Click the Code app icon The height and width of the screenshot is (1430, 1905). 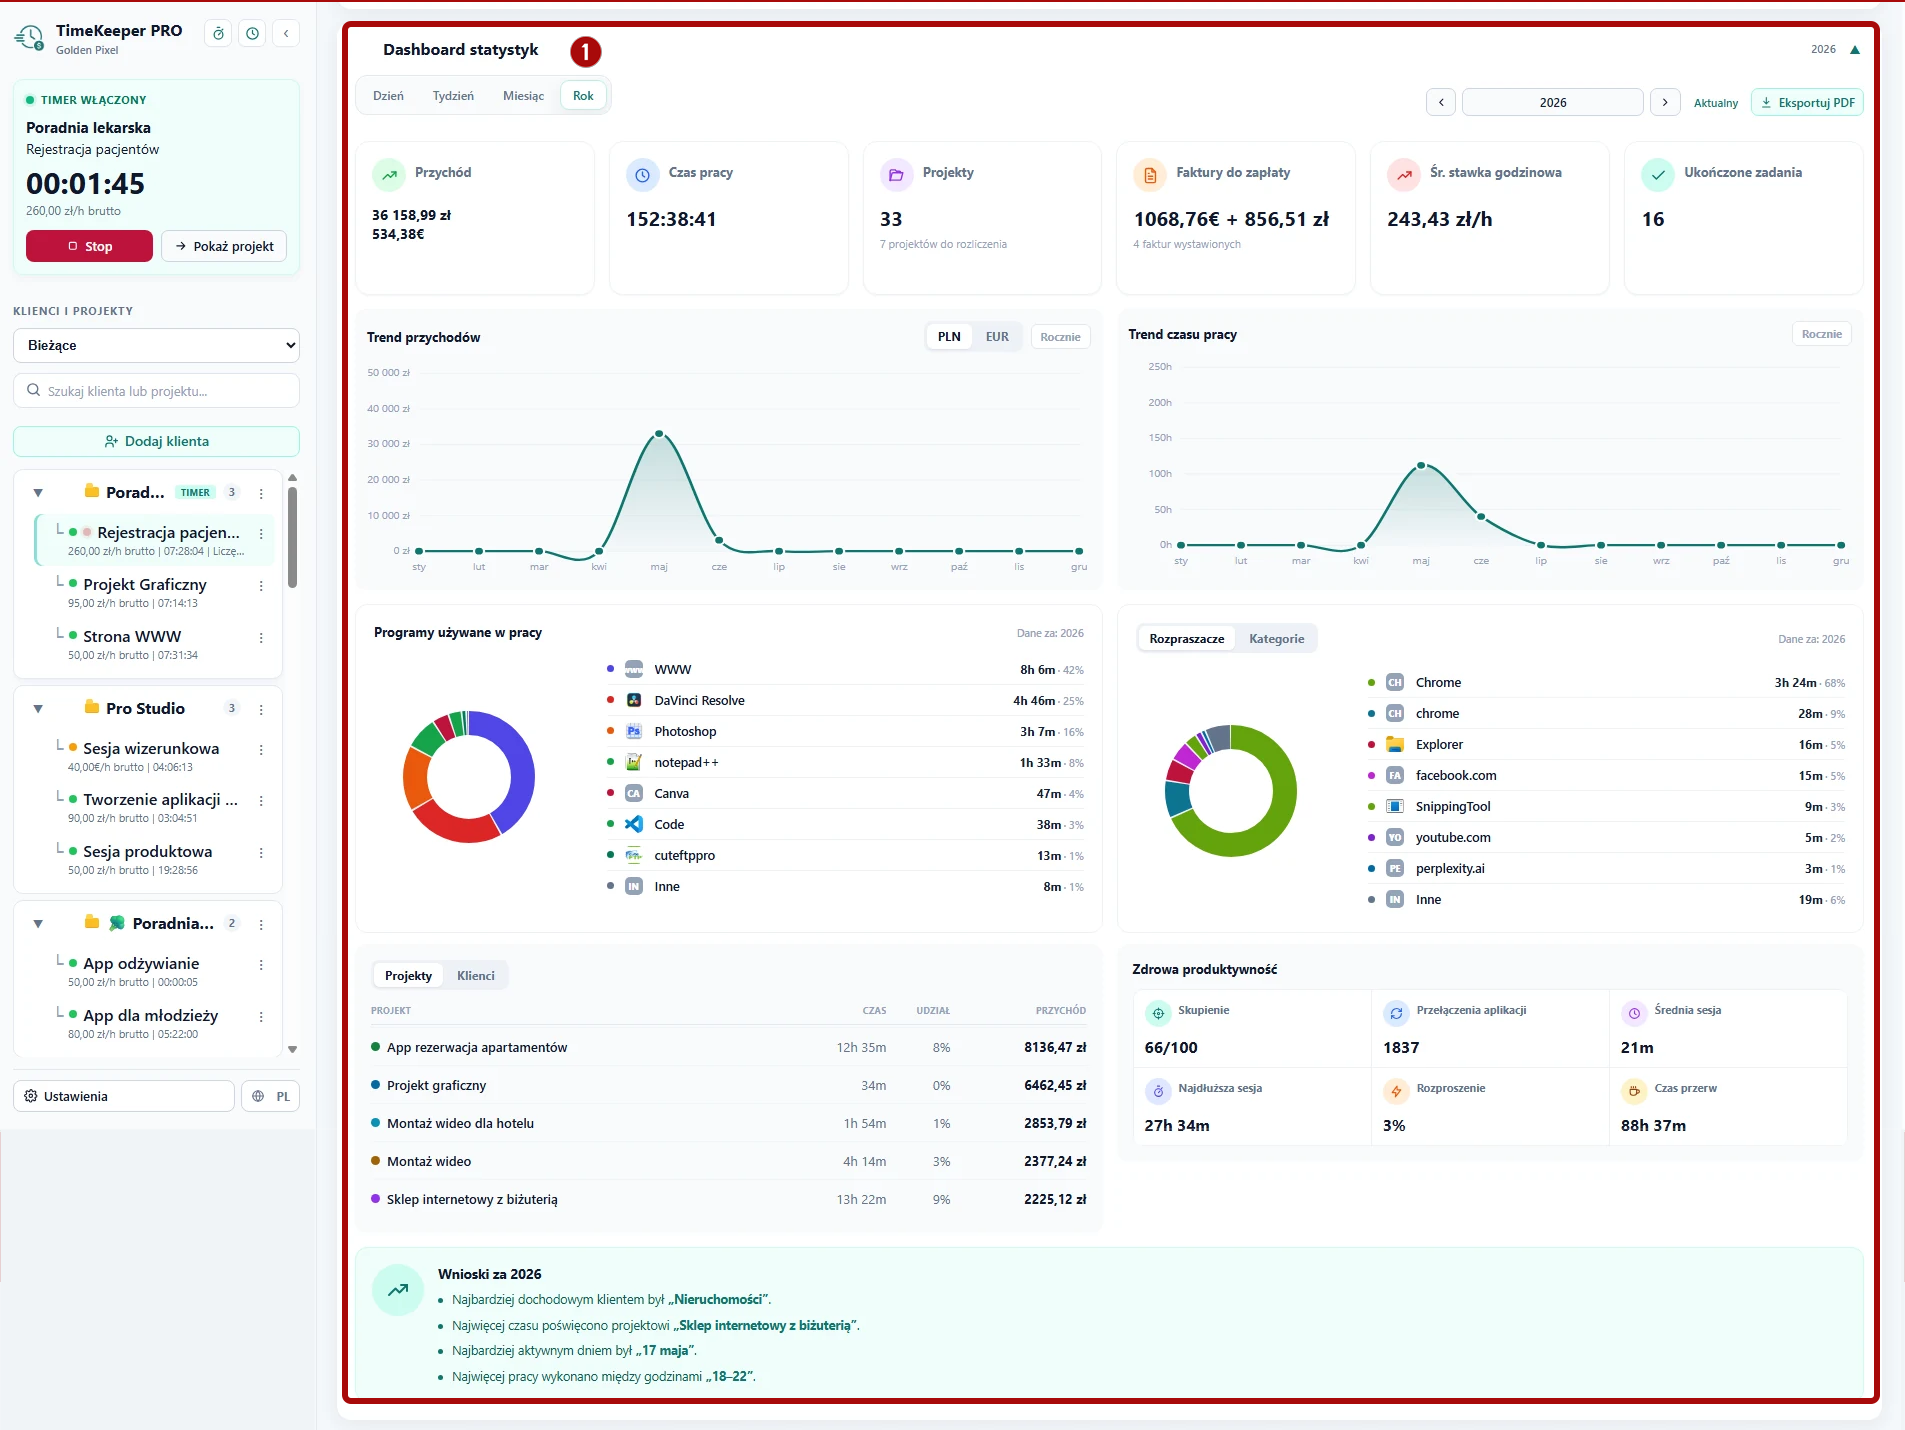[634, 824]
